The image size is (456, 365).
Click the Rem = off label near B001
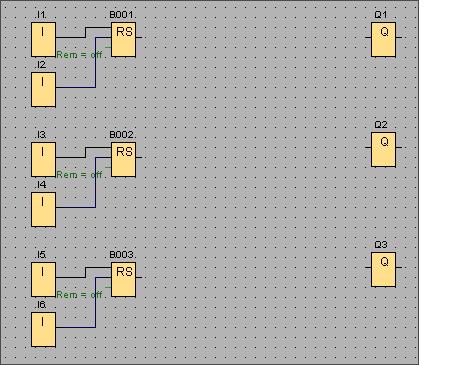(79, 55)
